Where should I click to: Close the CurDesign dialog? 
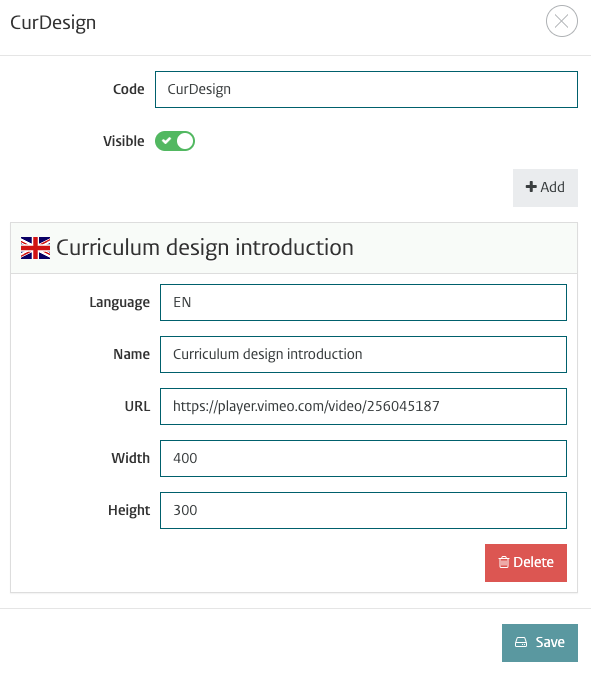tap(561, 21)
